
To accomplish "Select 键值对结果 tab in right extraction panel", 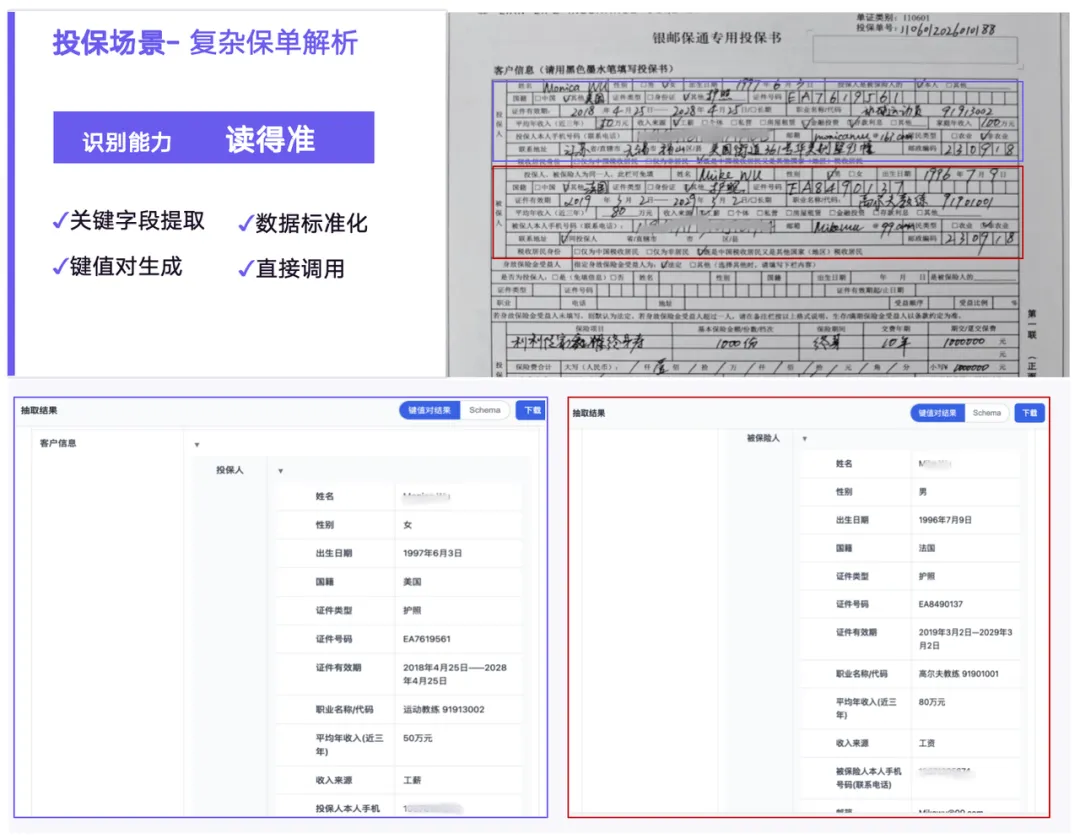I will pos(937,413).
